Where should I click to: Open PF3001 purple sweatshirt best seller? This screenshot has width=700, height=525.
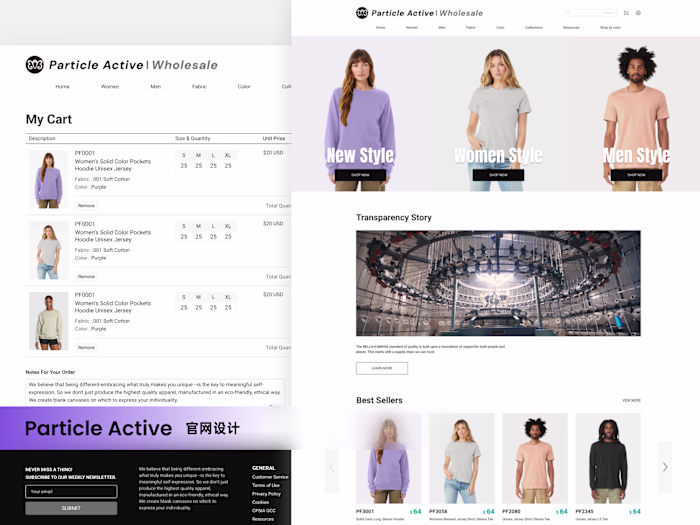point(388,458)
